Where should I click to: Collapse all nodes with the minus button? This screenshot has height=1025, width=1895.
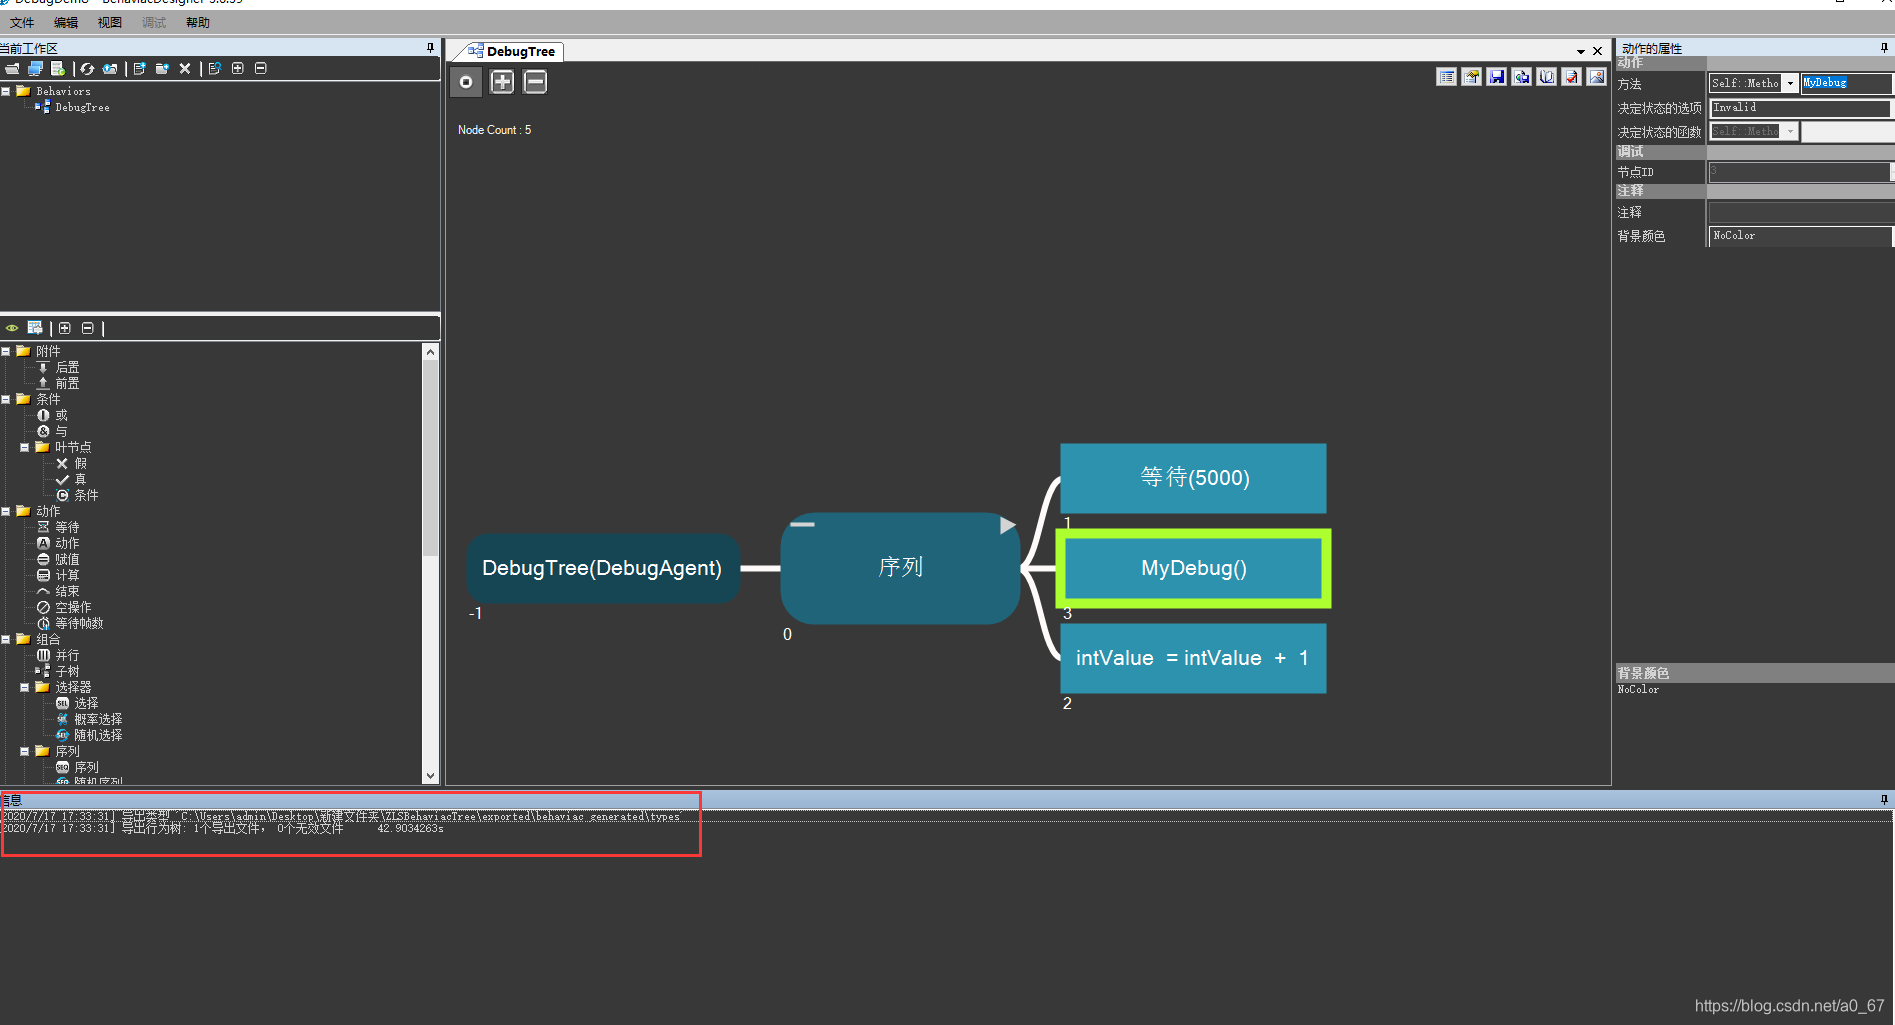[535, 81]
